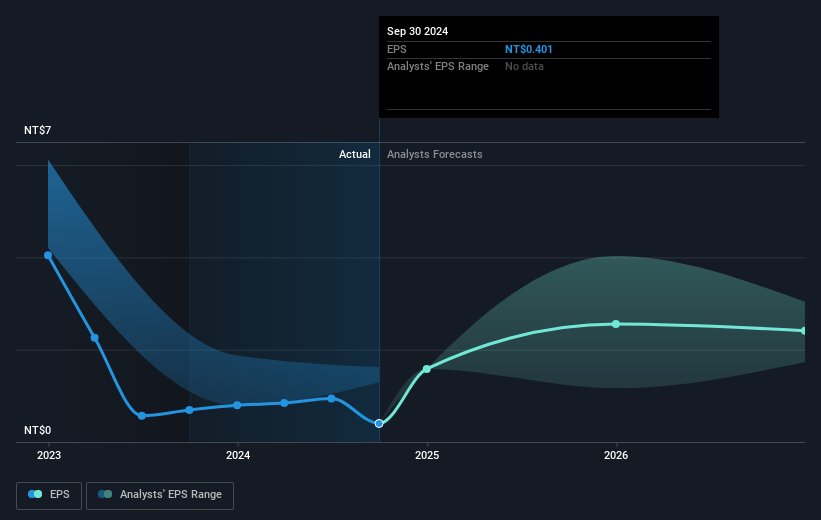The image size is (821, 520).
Task: Click the Sep 30 2024 tooltip date
Action: click(417, 31)
